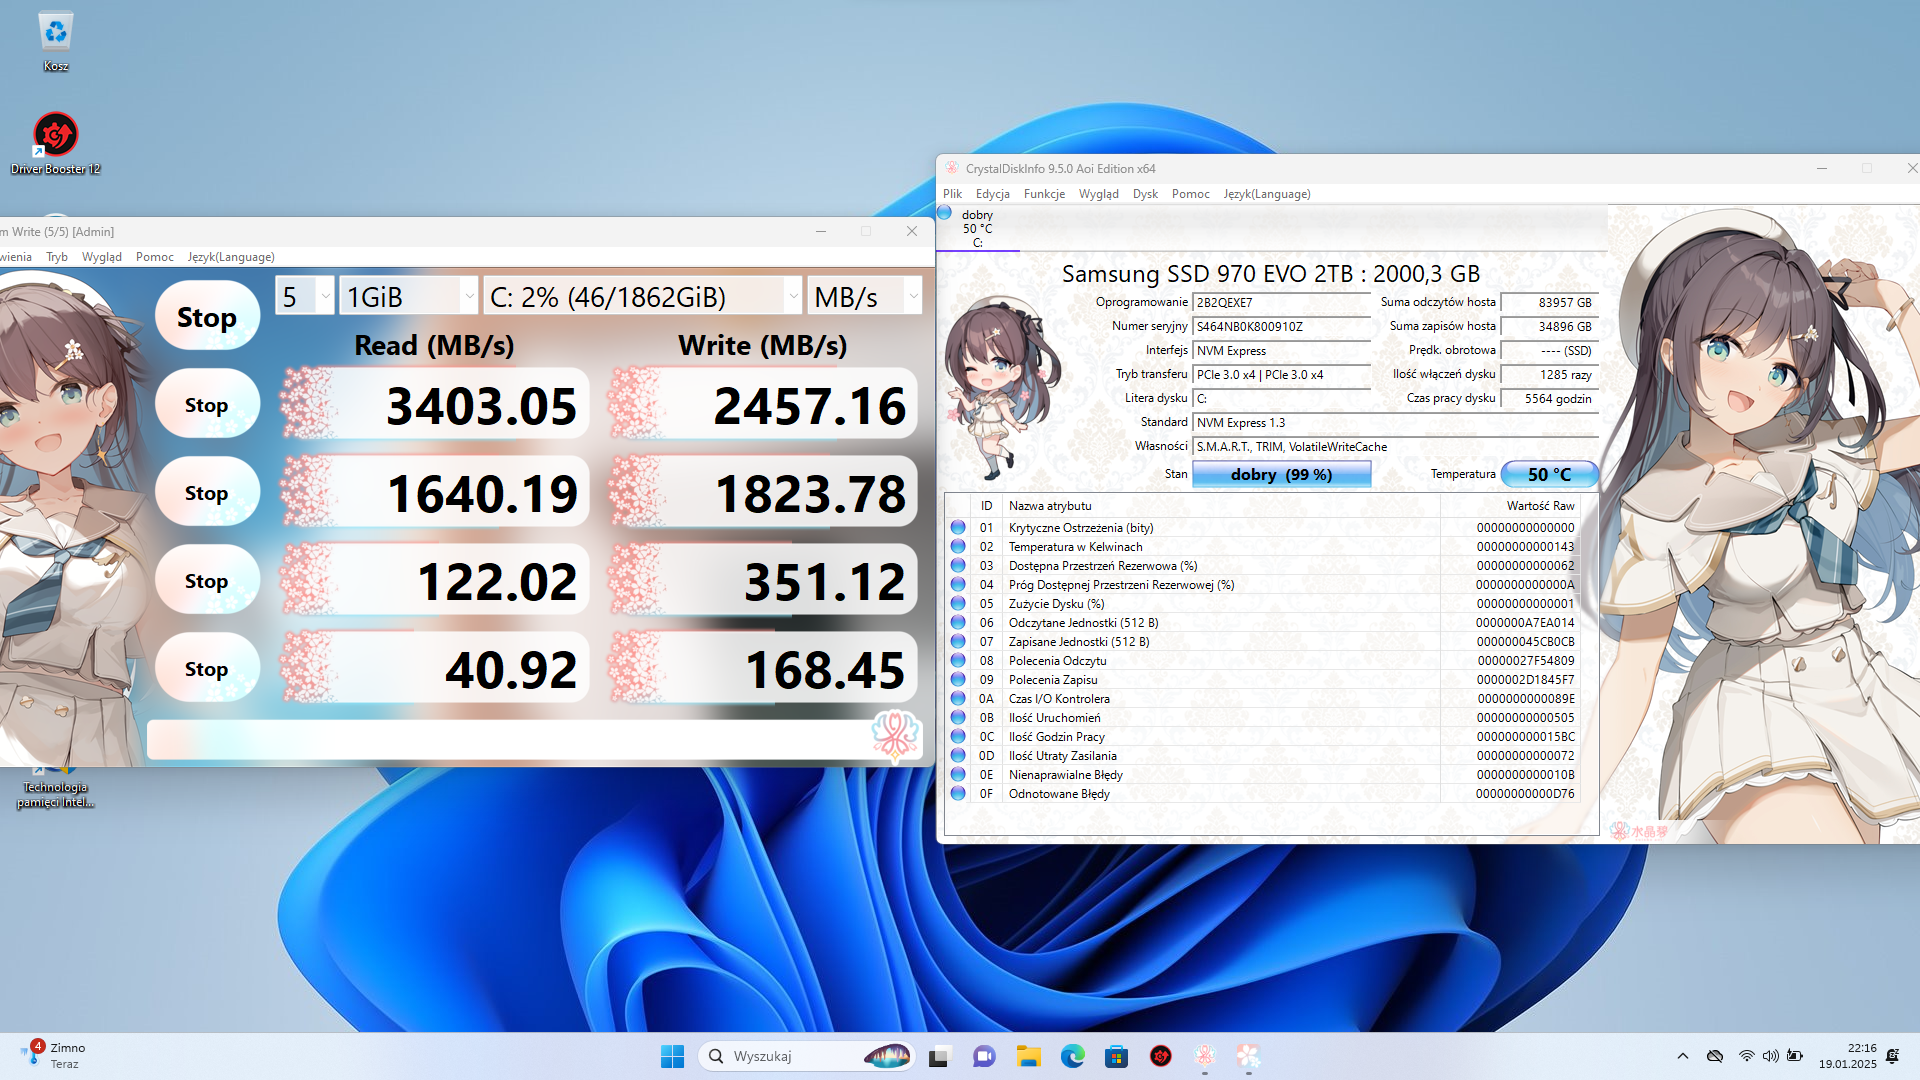Screen dimensions: 1920x1080
Task: Open the purple video chat taskbar icon
Action: [984, 1056]
